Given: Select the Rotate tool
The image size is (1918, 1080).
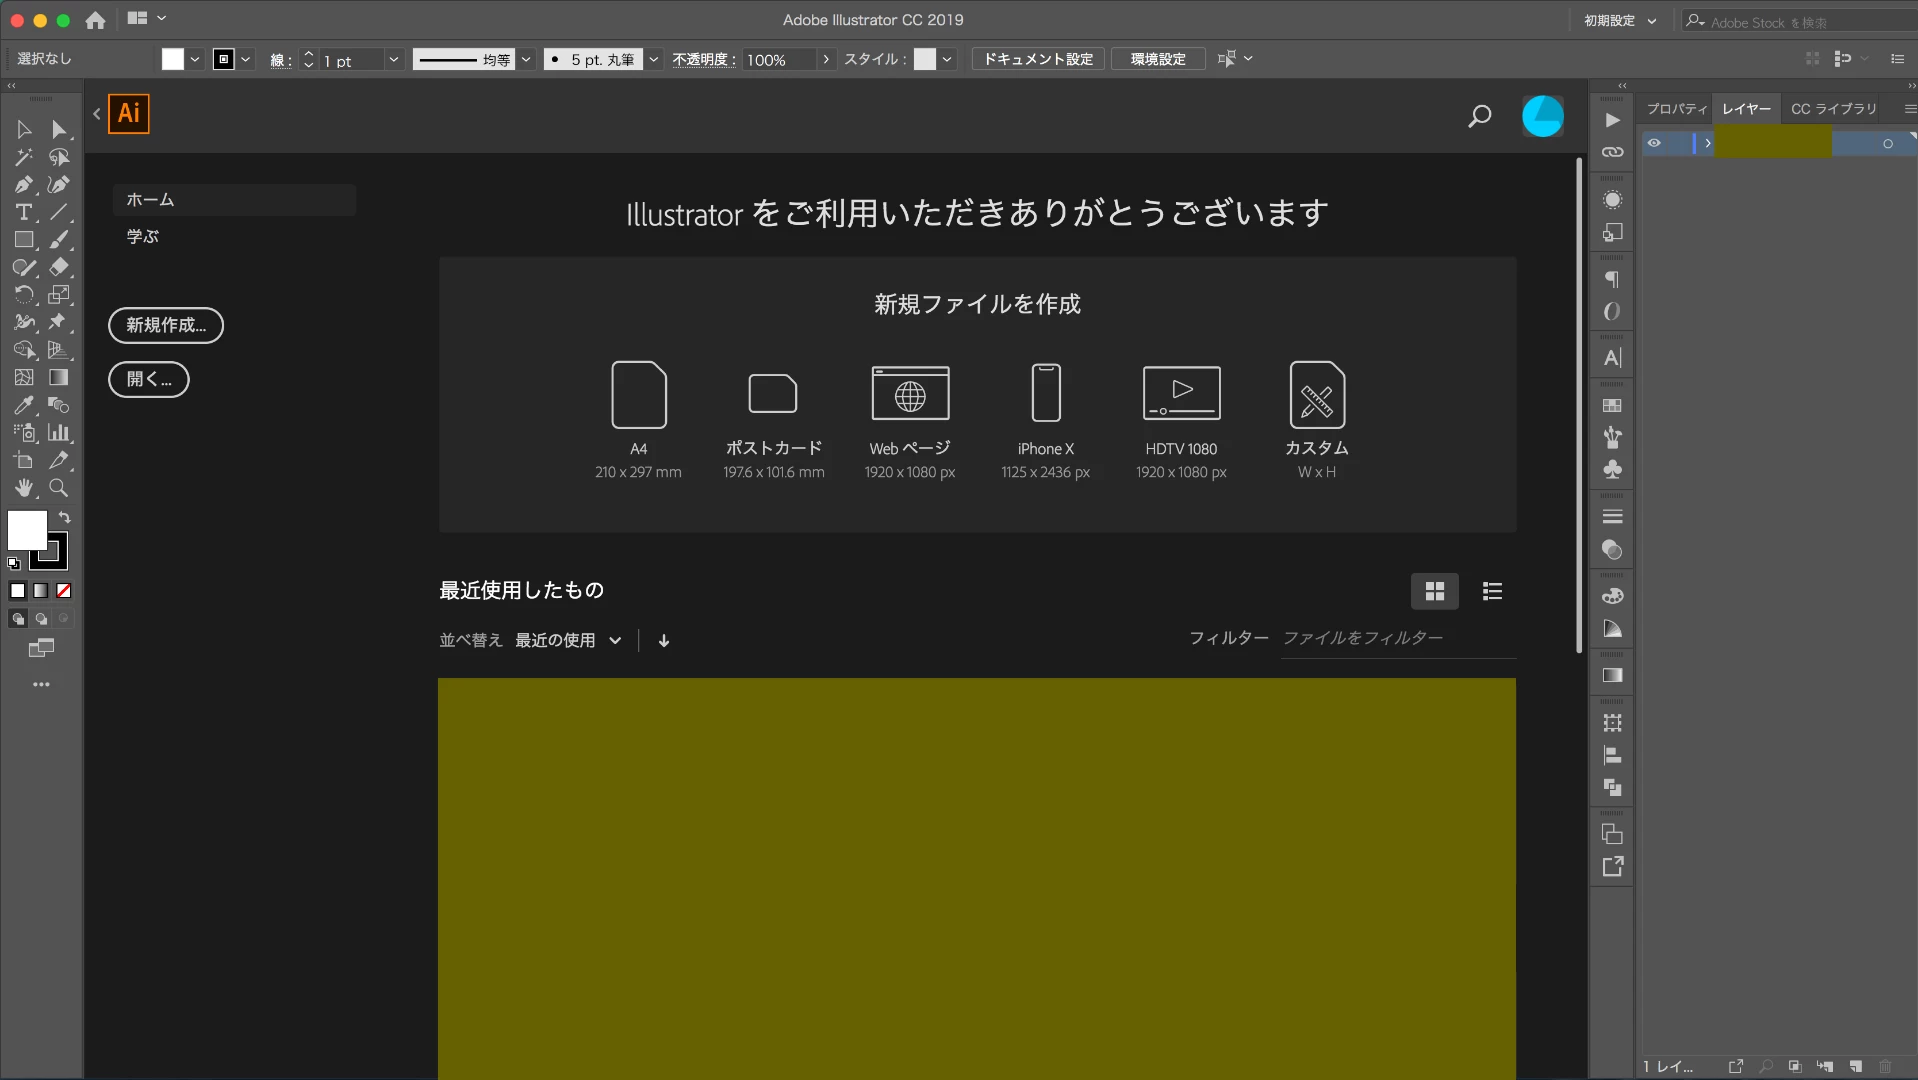Looking at the screenshot, I should pyautogui.click(x=24, y=295).
